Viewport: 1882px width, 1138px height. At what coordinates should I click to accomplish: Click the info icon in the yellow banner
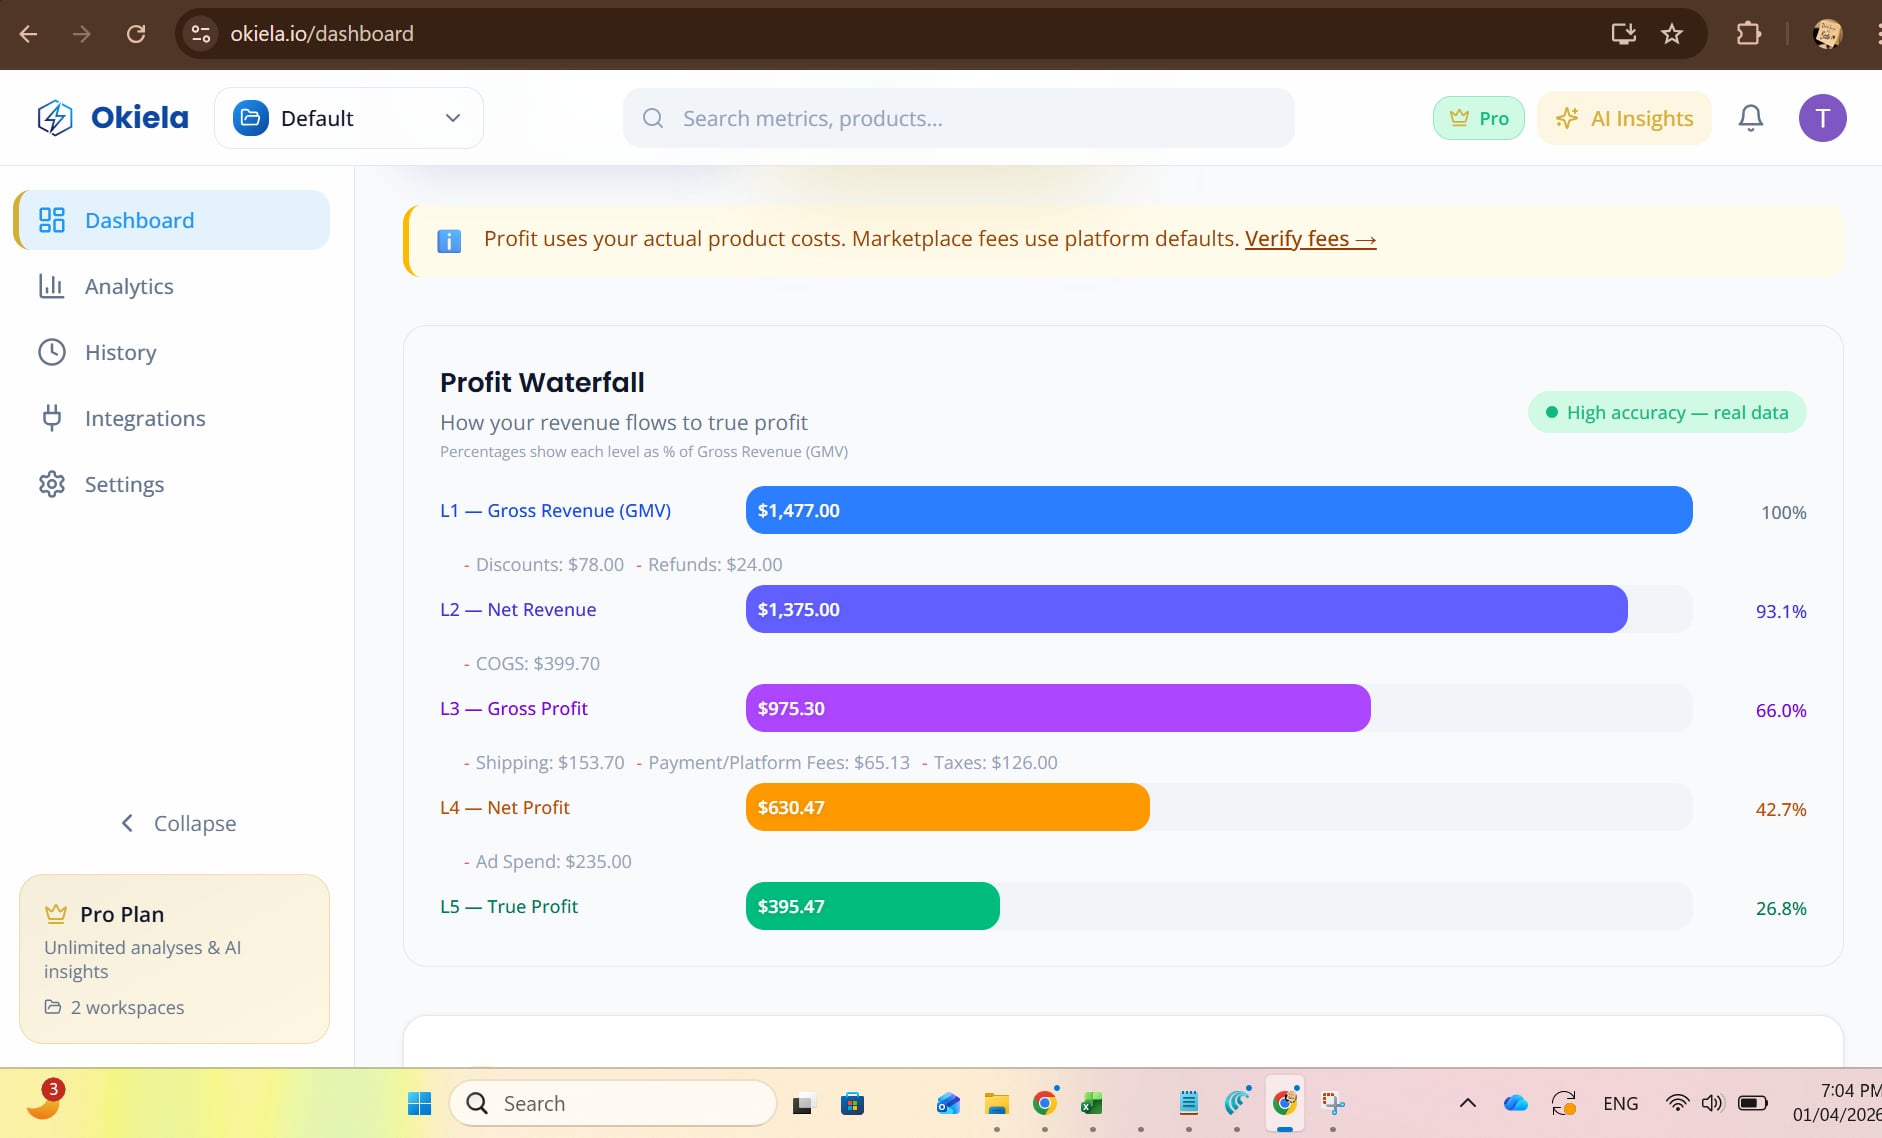(449, 241)
